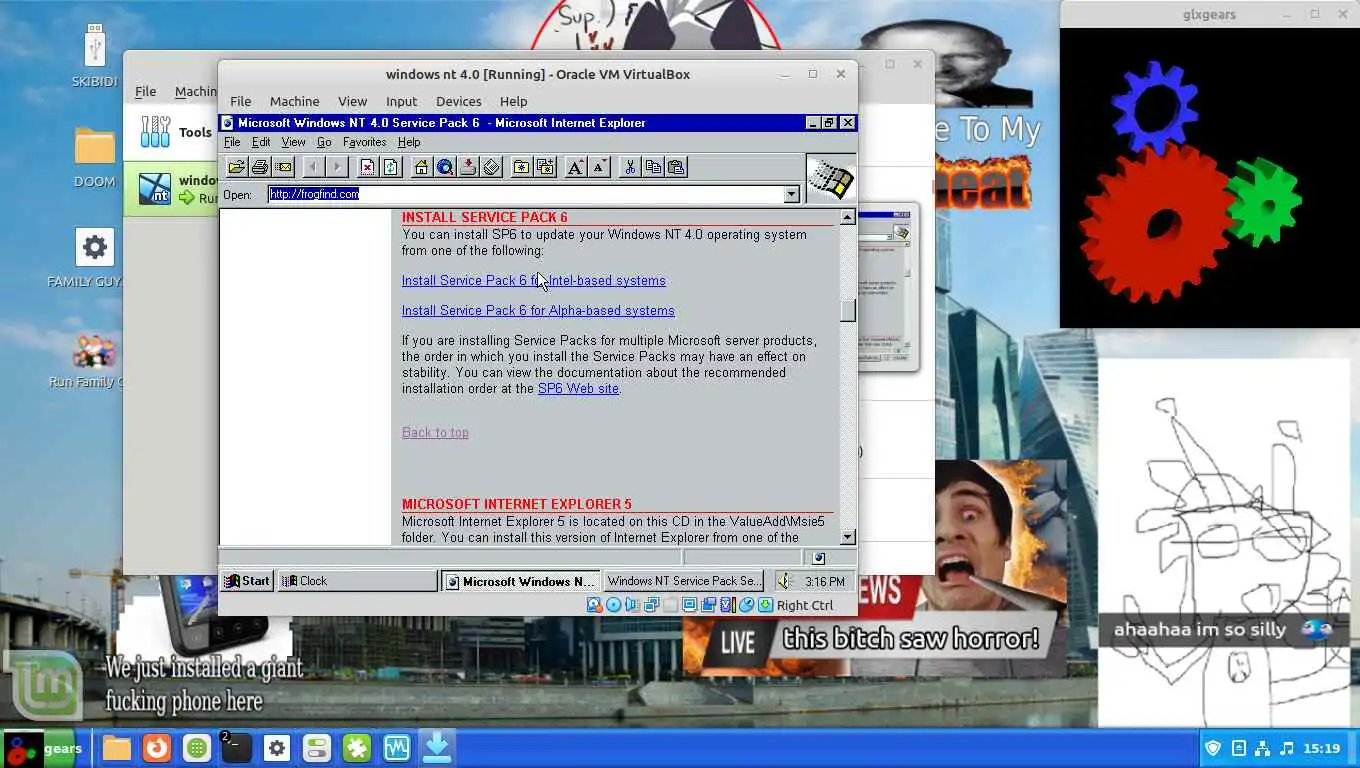Click the network indicator in VirtualBox status bar
Screen dimensions: 1360x768
pyautogui.click(x=651, y=605)
